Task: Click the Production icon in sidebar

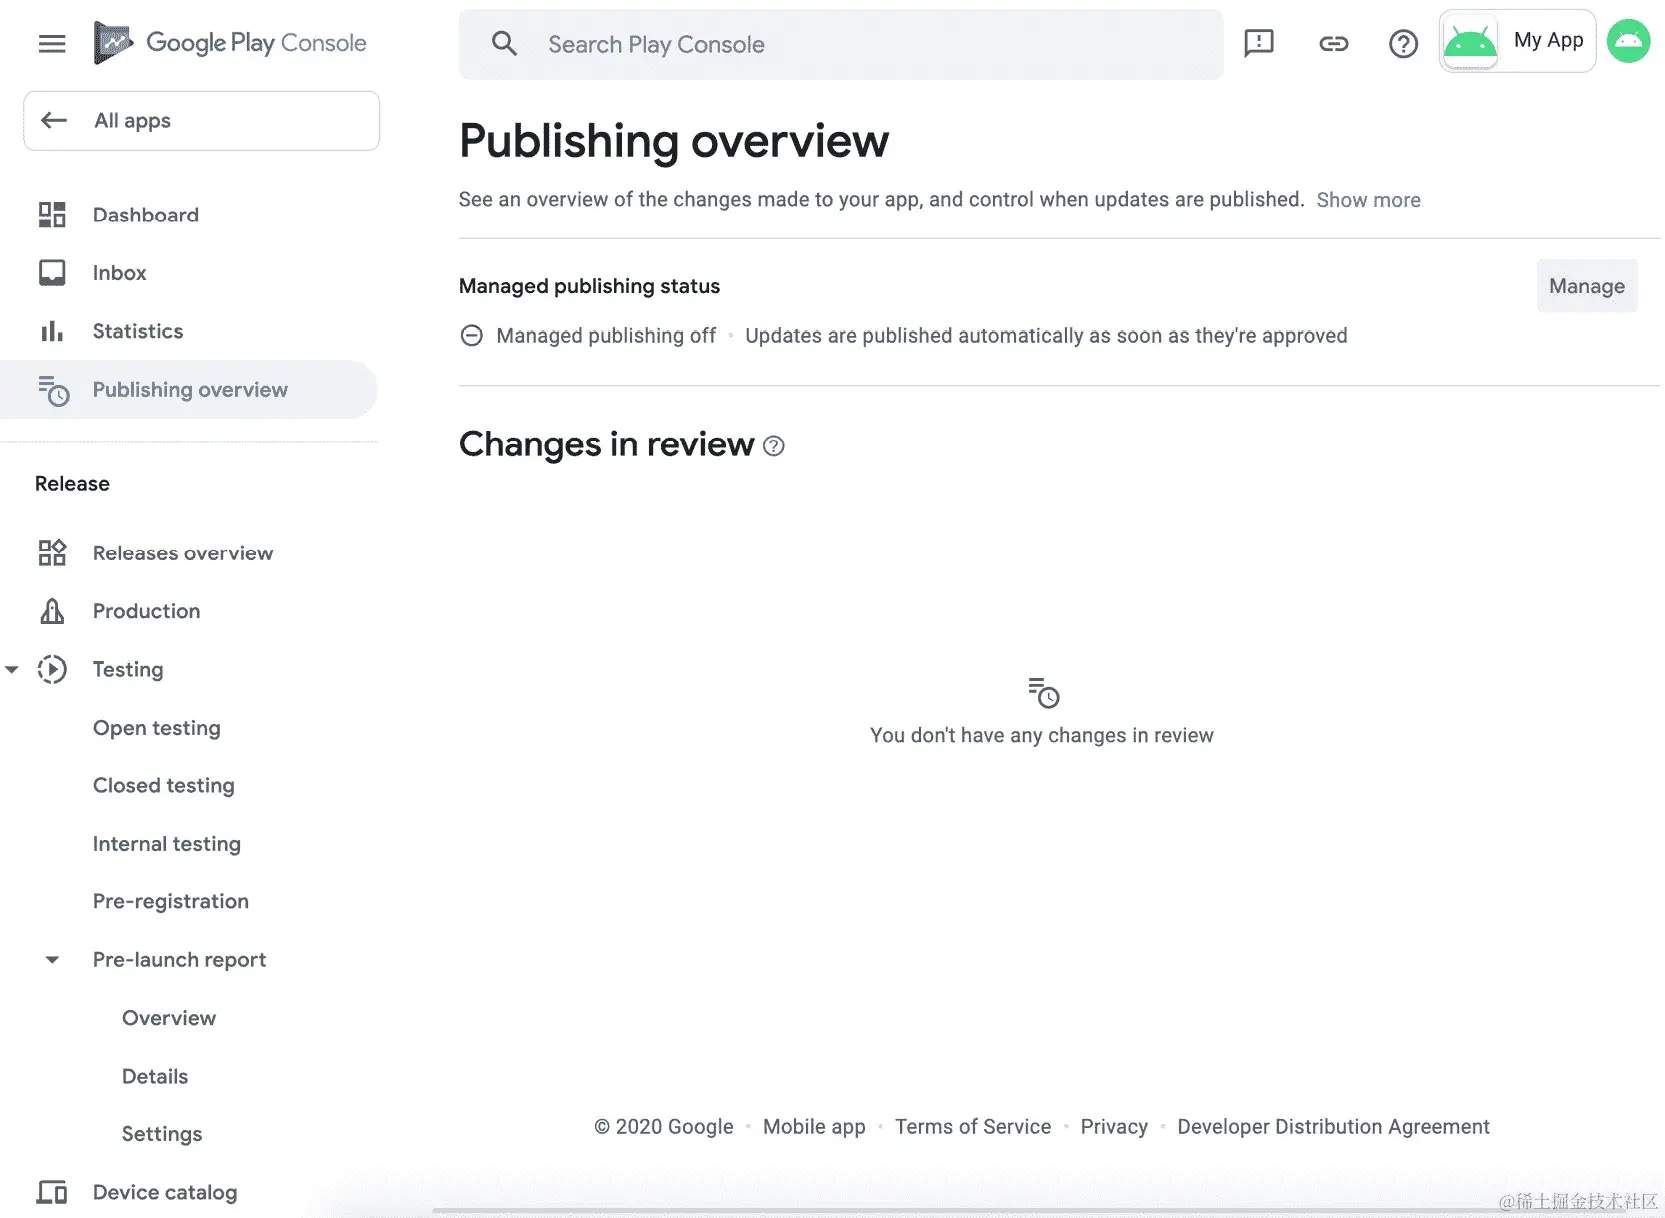Action: coord(52,611)
